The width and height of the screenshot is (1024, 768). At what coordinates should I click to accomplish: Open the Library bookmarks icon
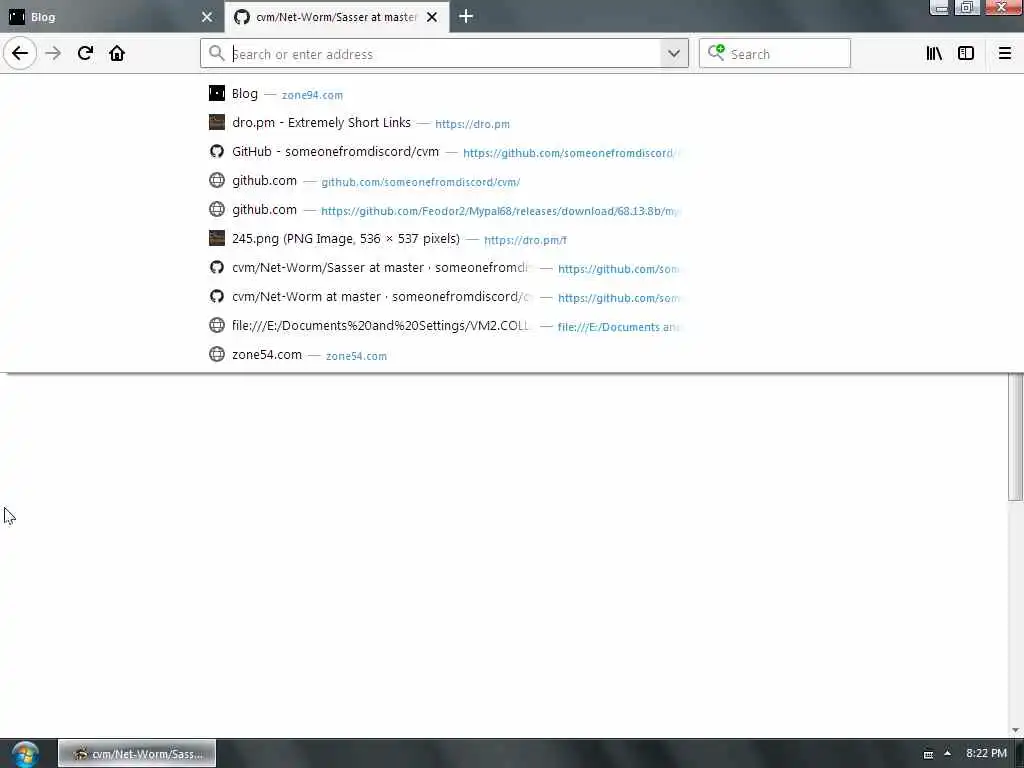(x=934, y=54)
